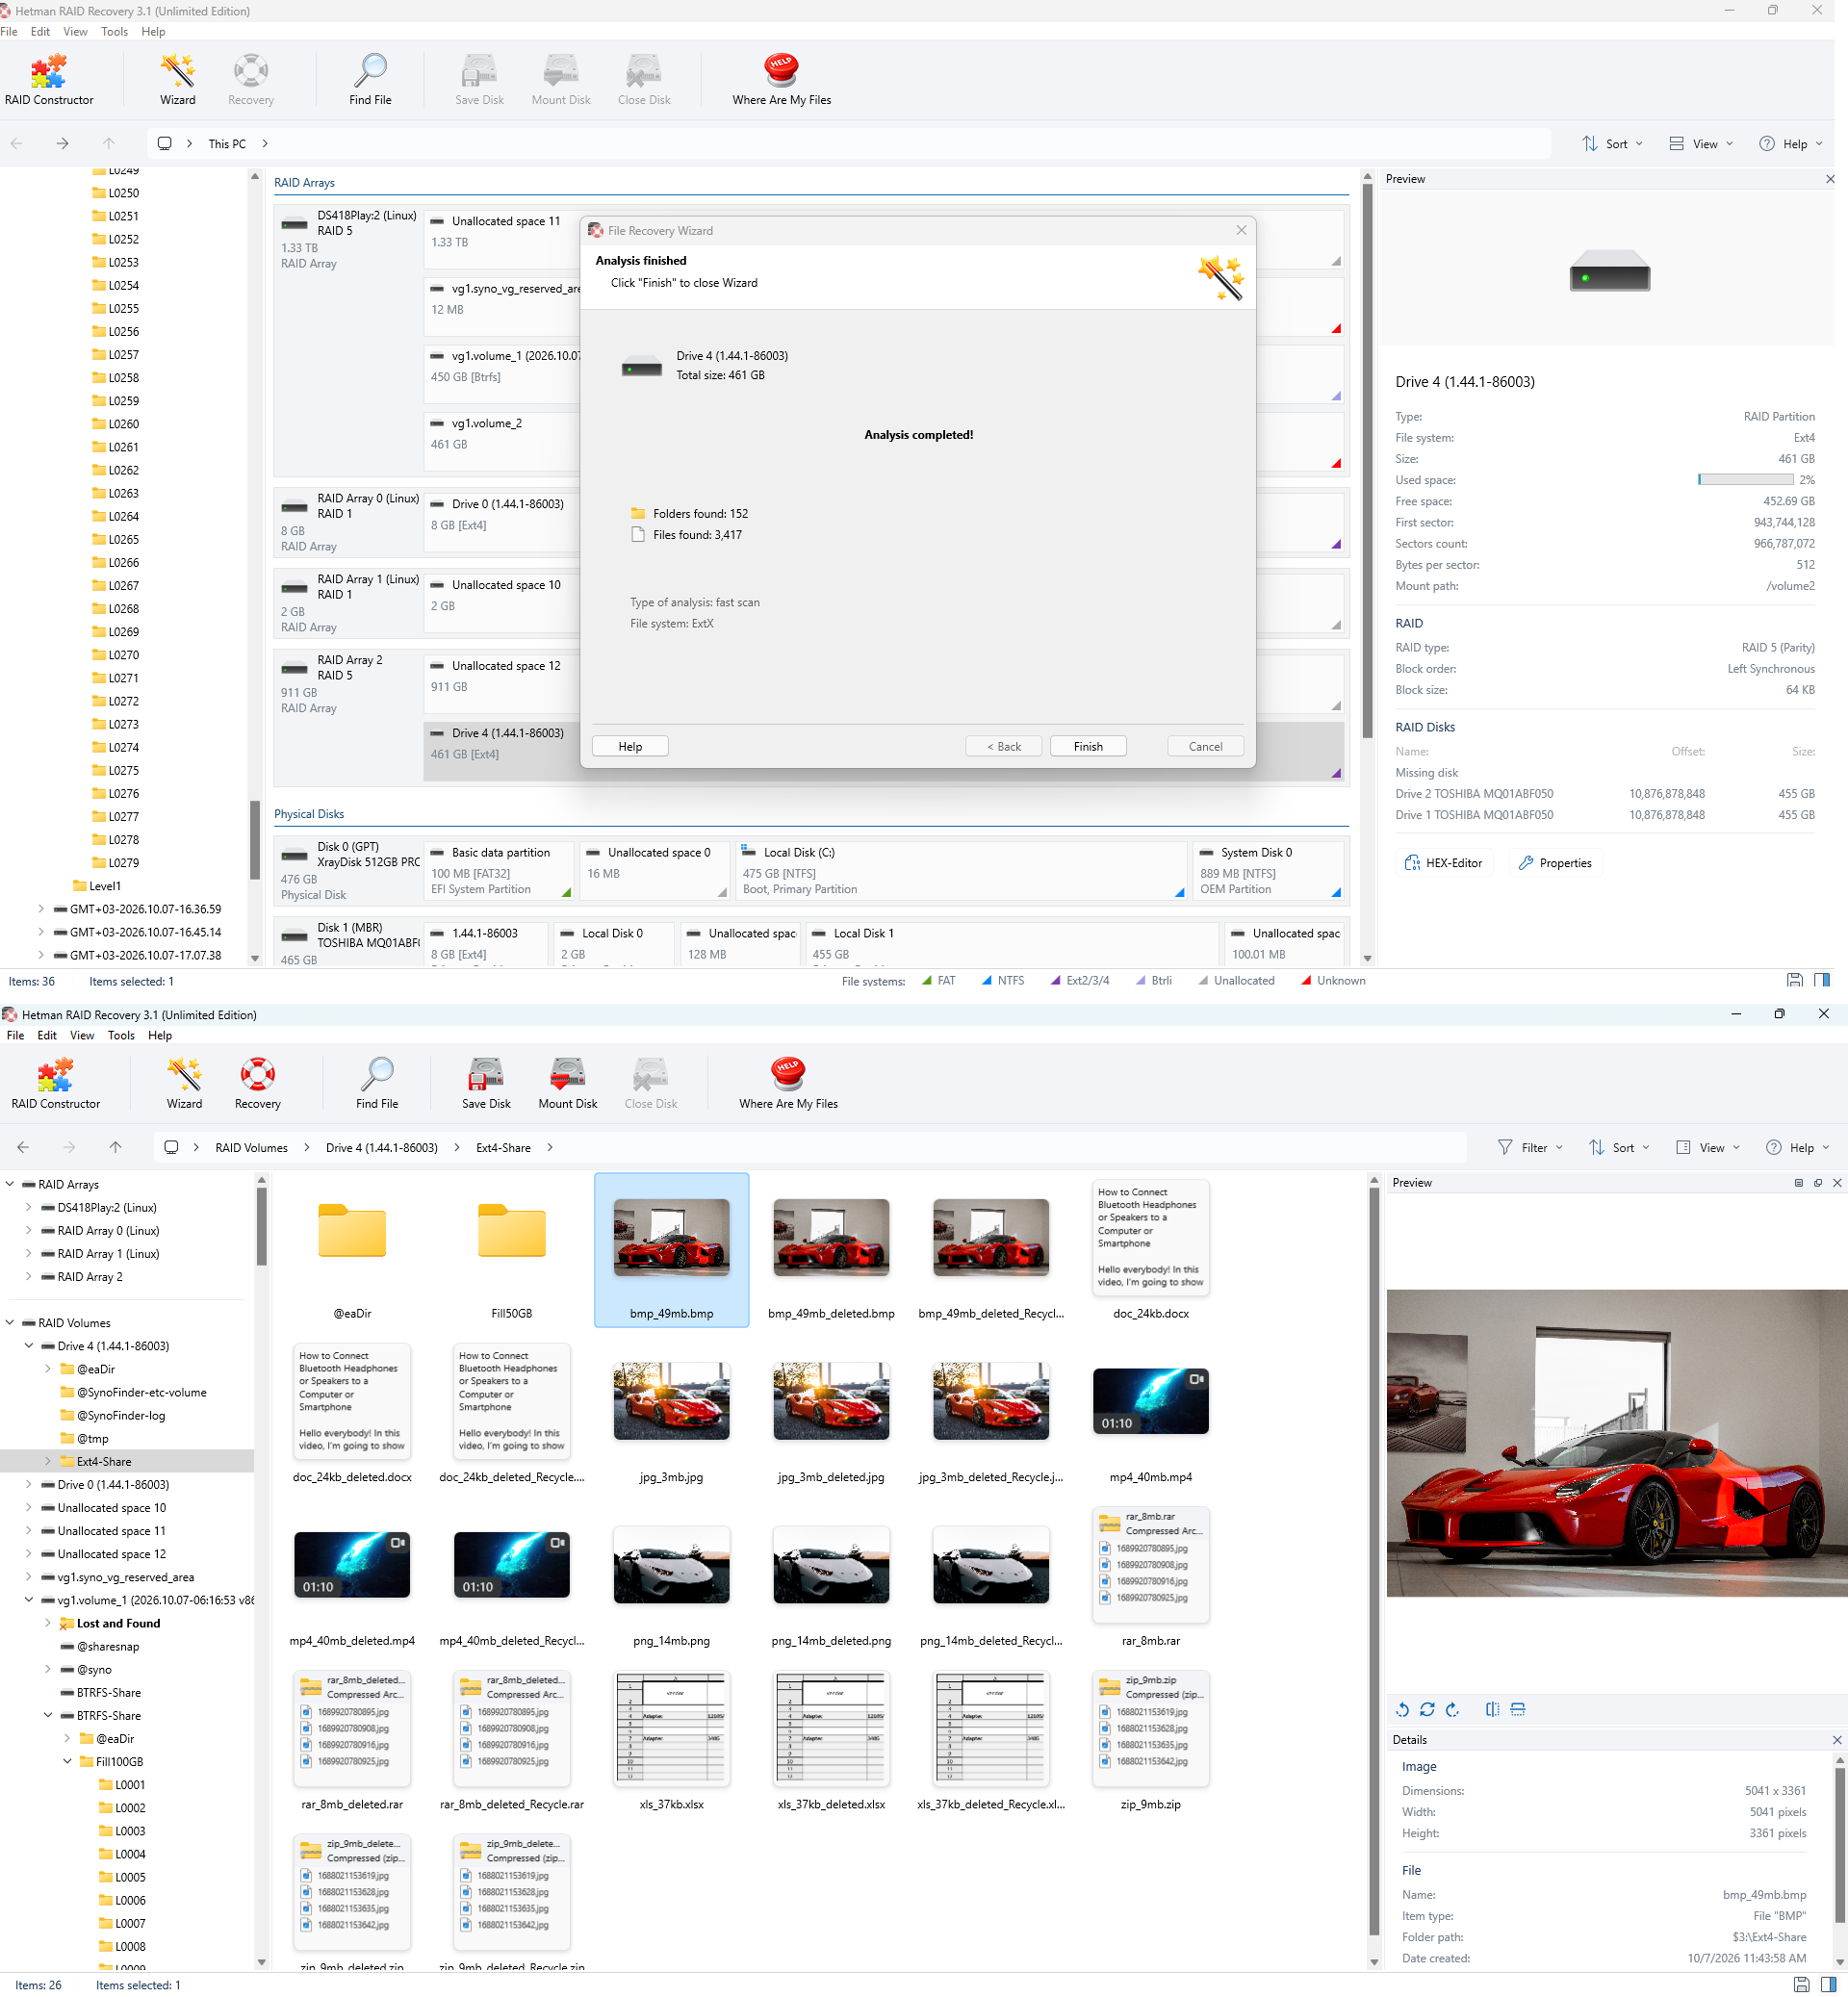Click the back arrow in the lower window's address bar
Viewport: 1848px width, 1997px height.
click(23, 1147)
